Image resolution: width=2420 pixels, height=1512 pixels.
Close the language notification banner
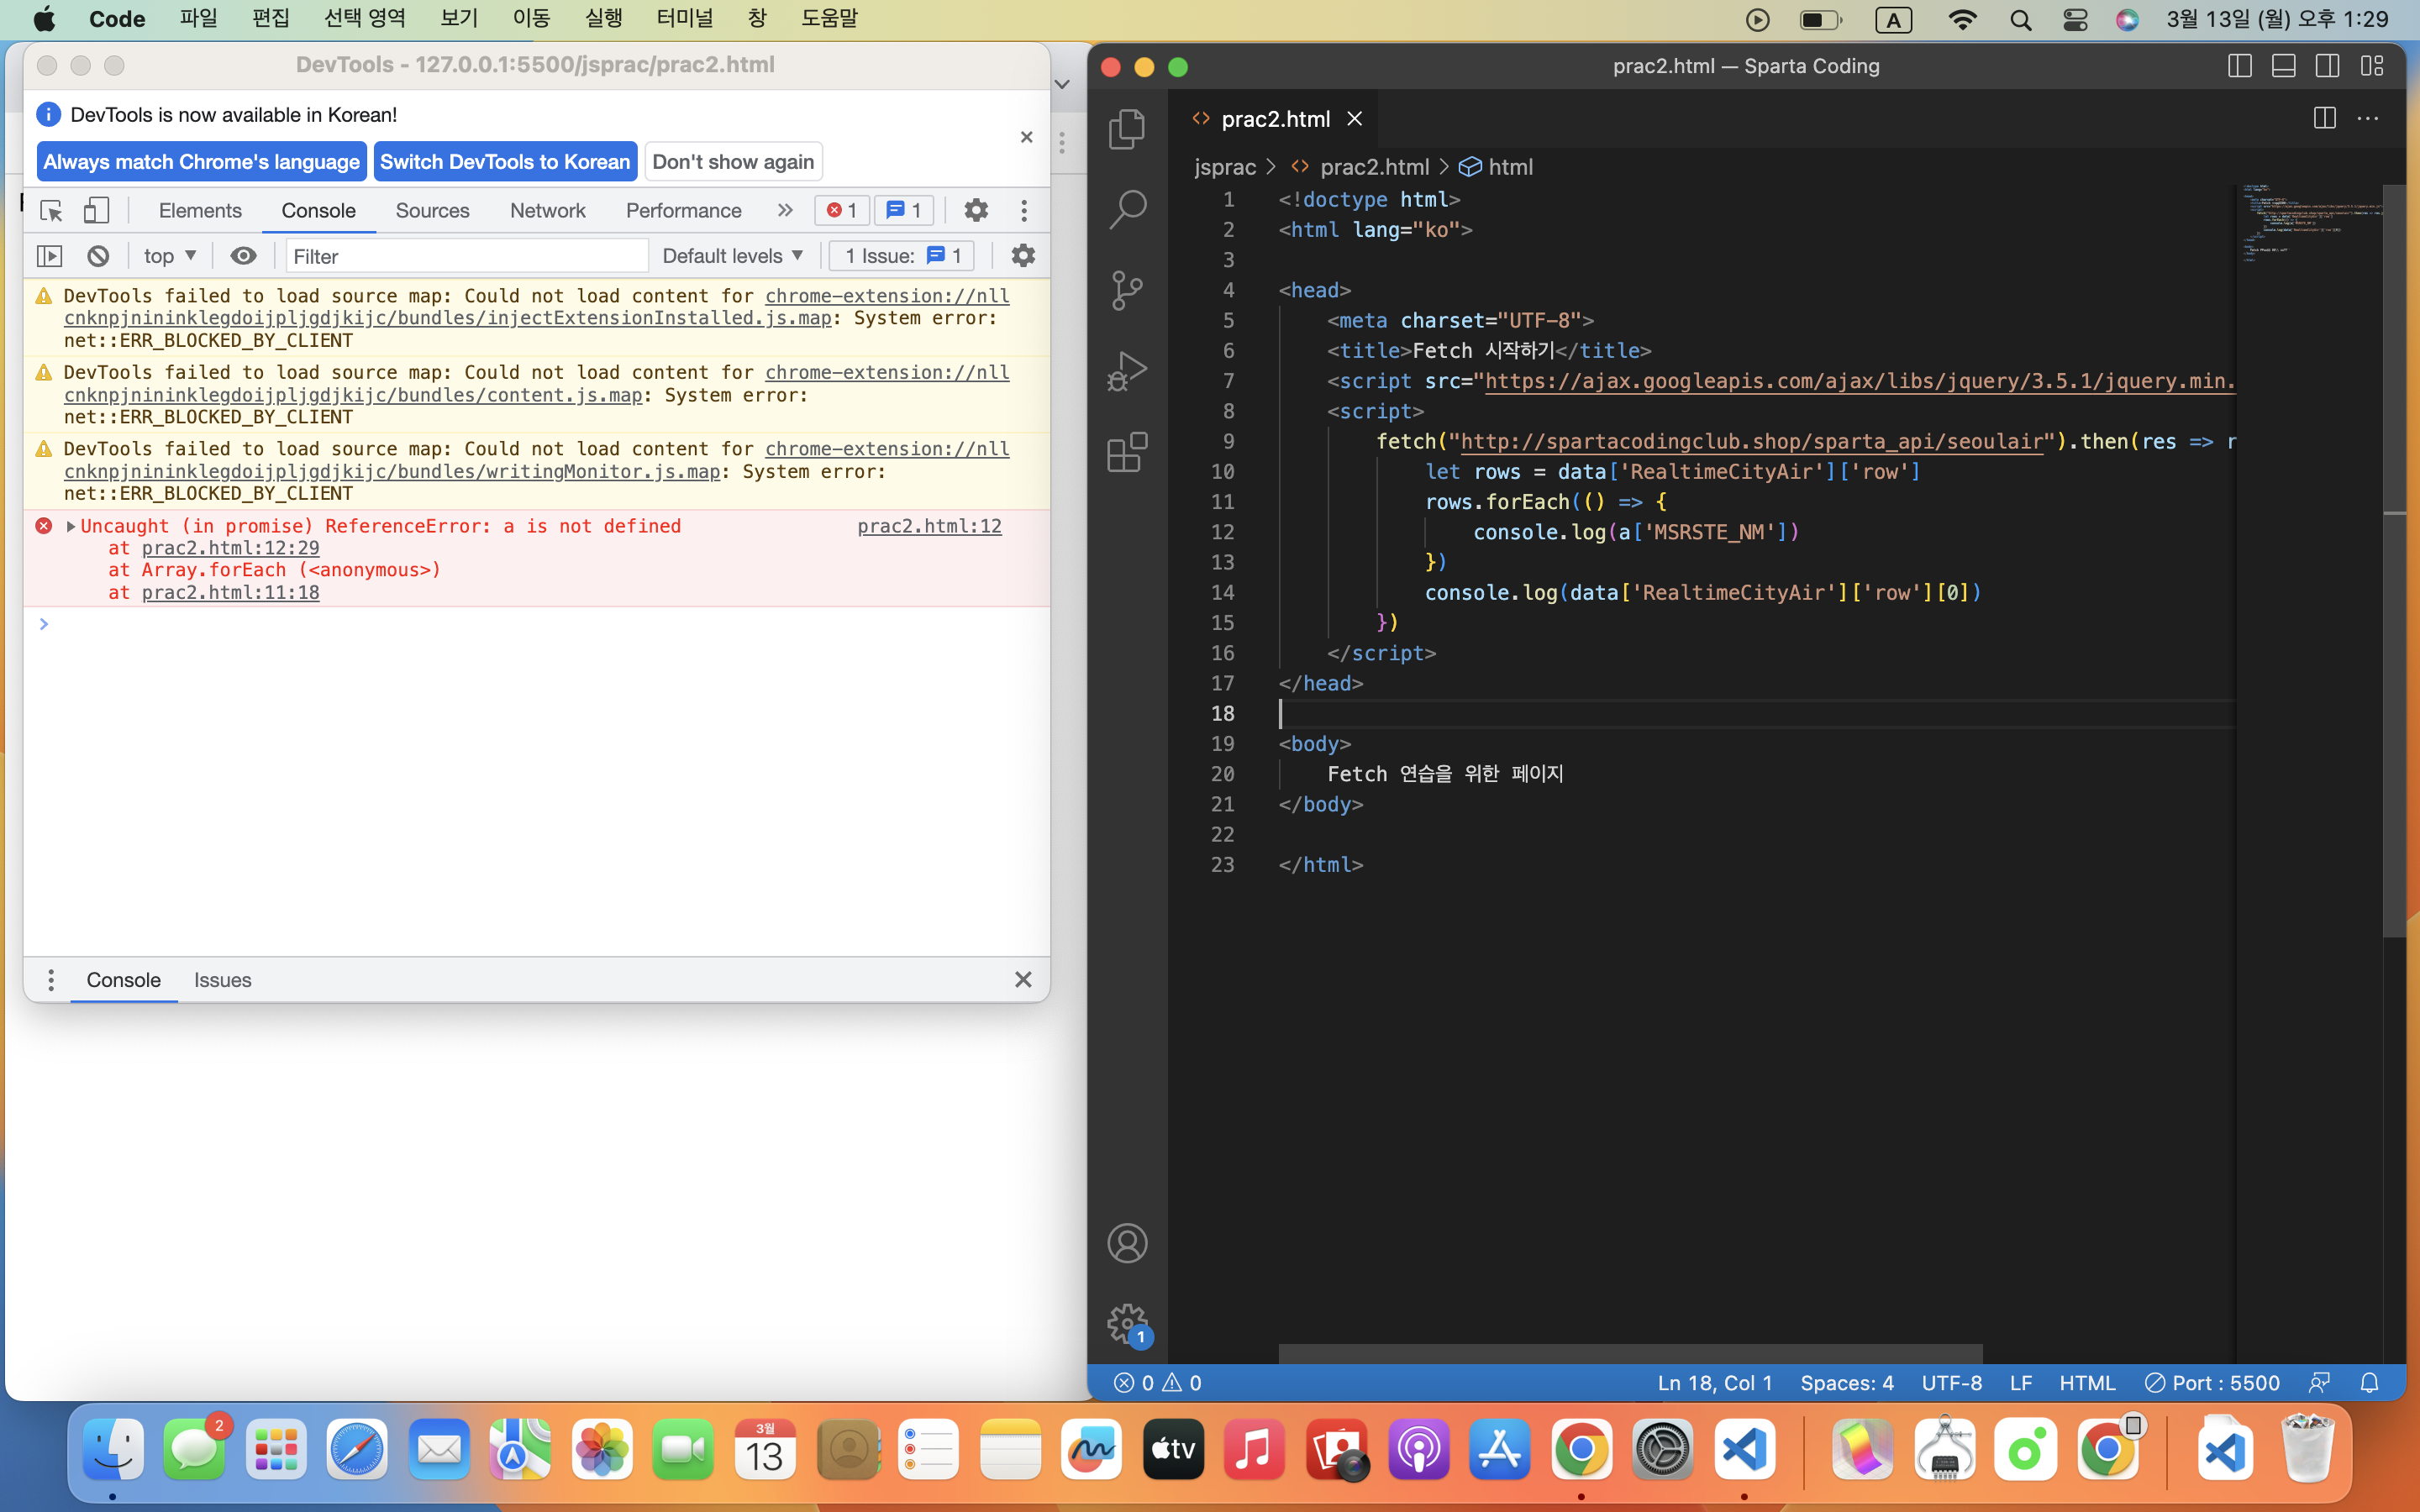click(x=1026, y=137)
